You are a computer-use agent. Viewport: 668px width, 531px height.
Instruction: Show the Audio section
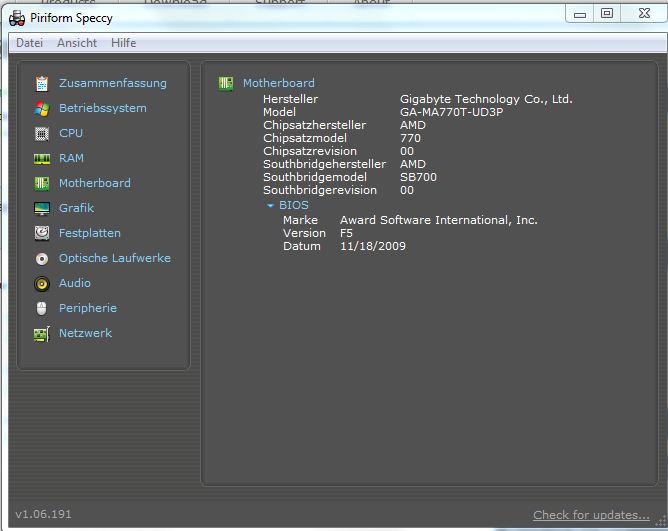tap(75, 283)
